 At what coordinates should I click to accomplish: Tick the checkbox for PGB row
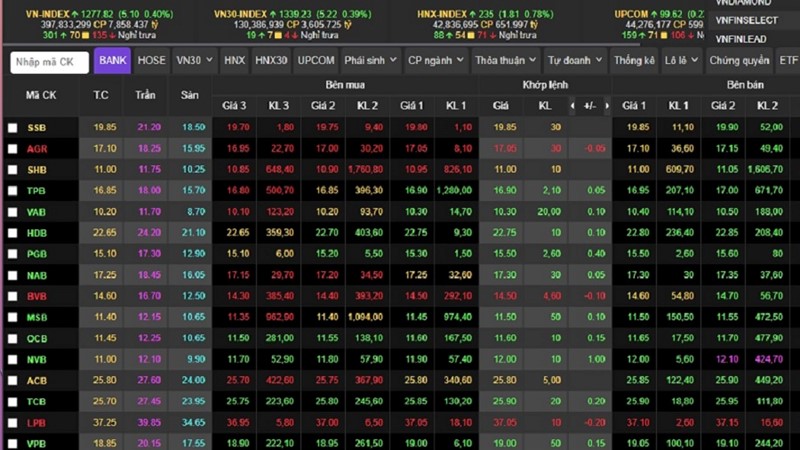tap(13, 254)
